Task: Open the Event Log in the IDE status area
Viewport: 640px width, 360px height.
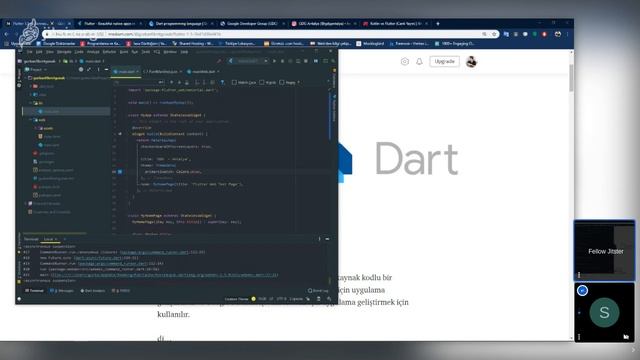Action: [x=318, y=291]
